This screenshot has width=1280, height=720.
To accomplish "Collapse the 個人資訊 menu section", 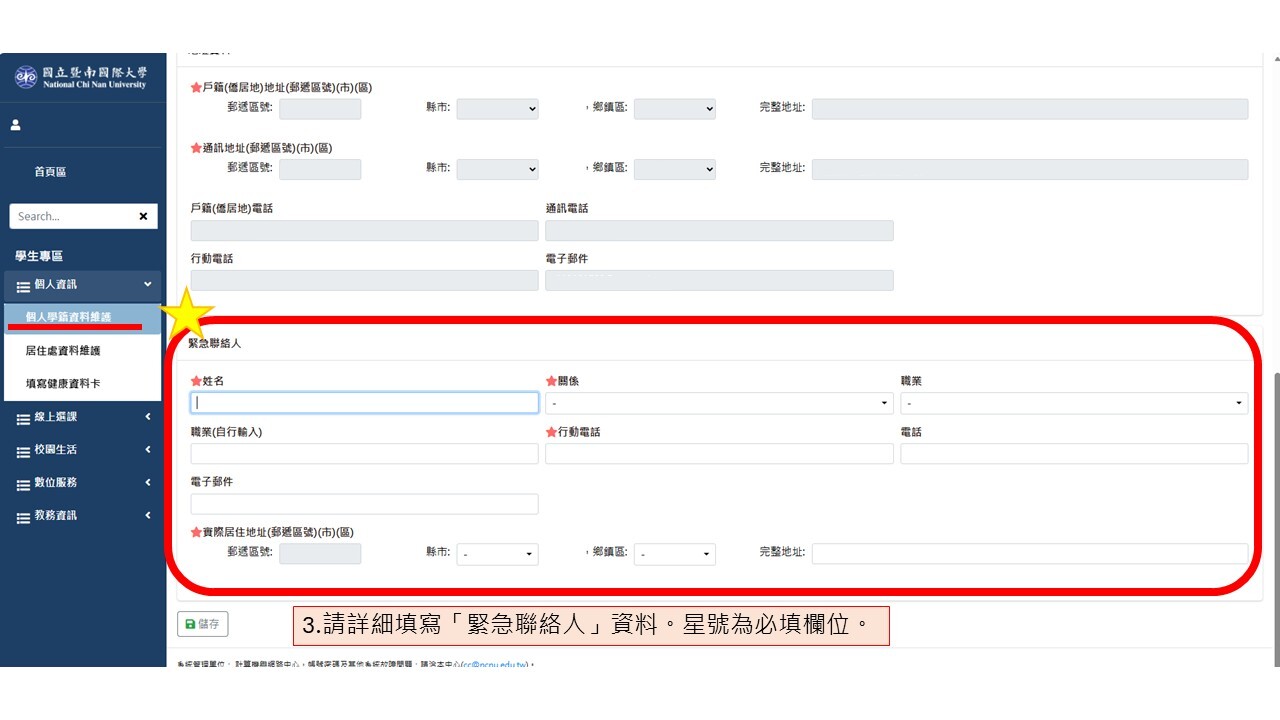I will (147, 286).
